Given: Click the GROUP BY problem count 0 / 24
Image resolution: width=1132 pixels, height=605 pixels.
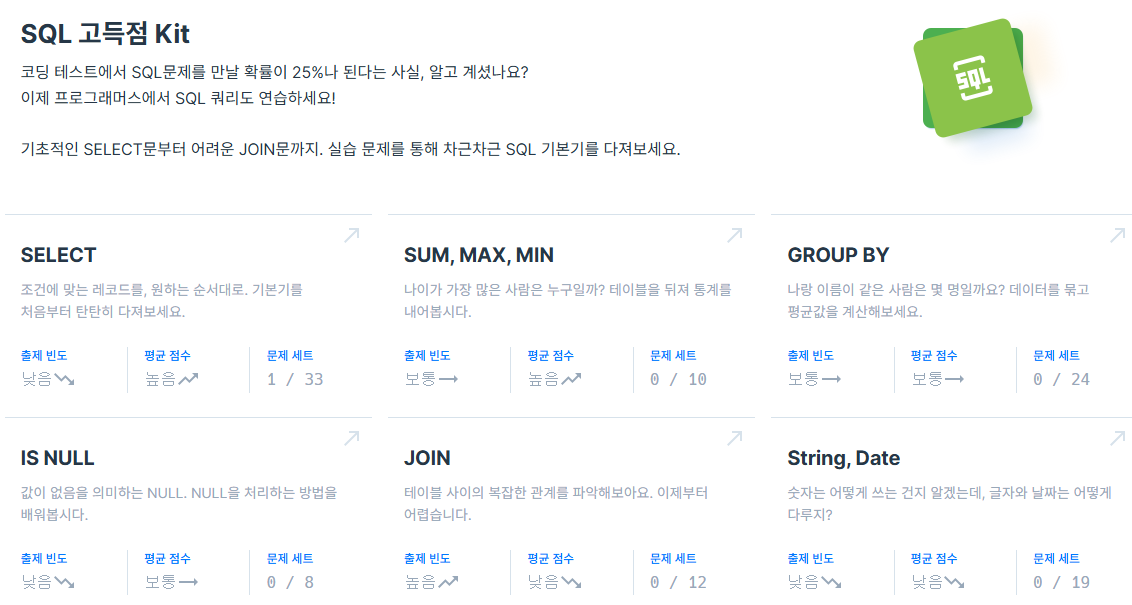Looking at the screenshot, I should (1061, 379).
